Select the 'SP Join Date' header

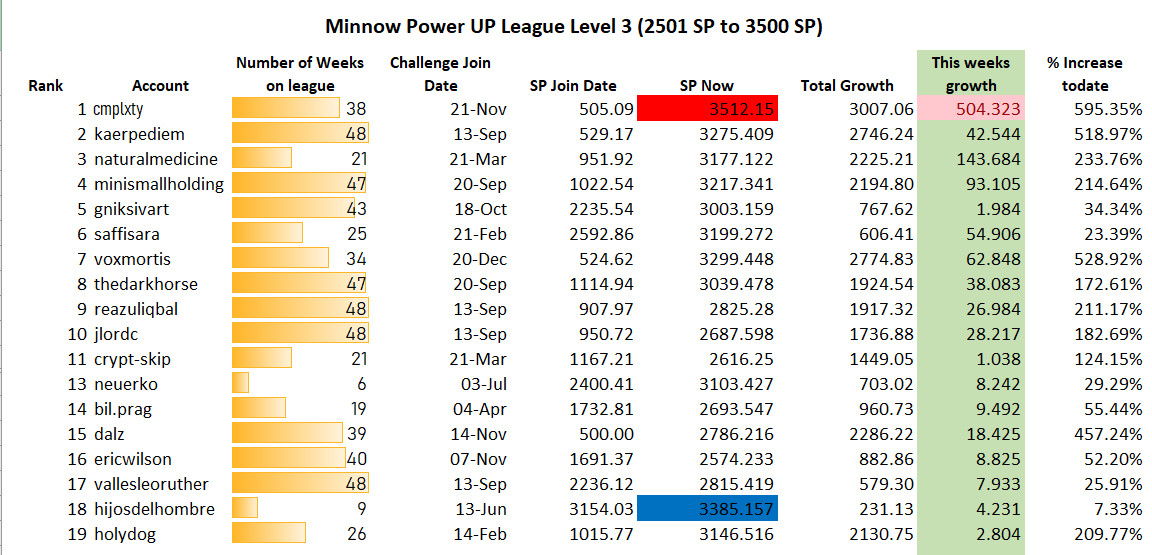click(573, 86)
